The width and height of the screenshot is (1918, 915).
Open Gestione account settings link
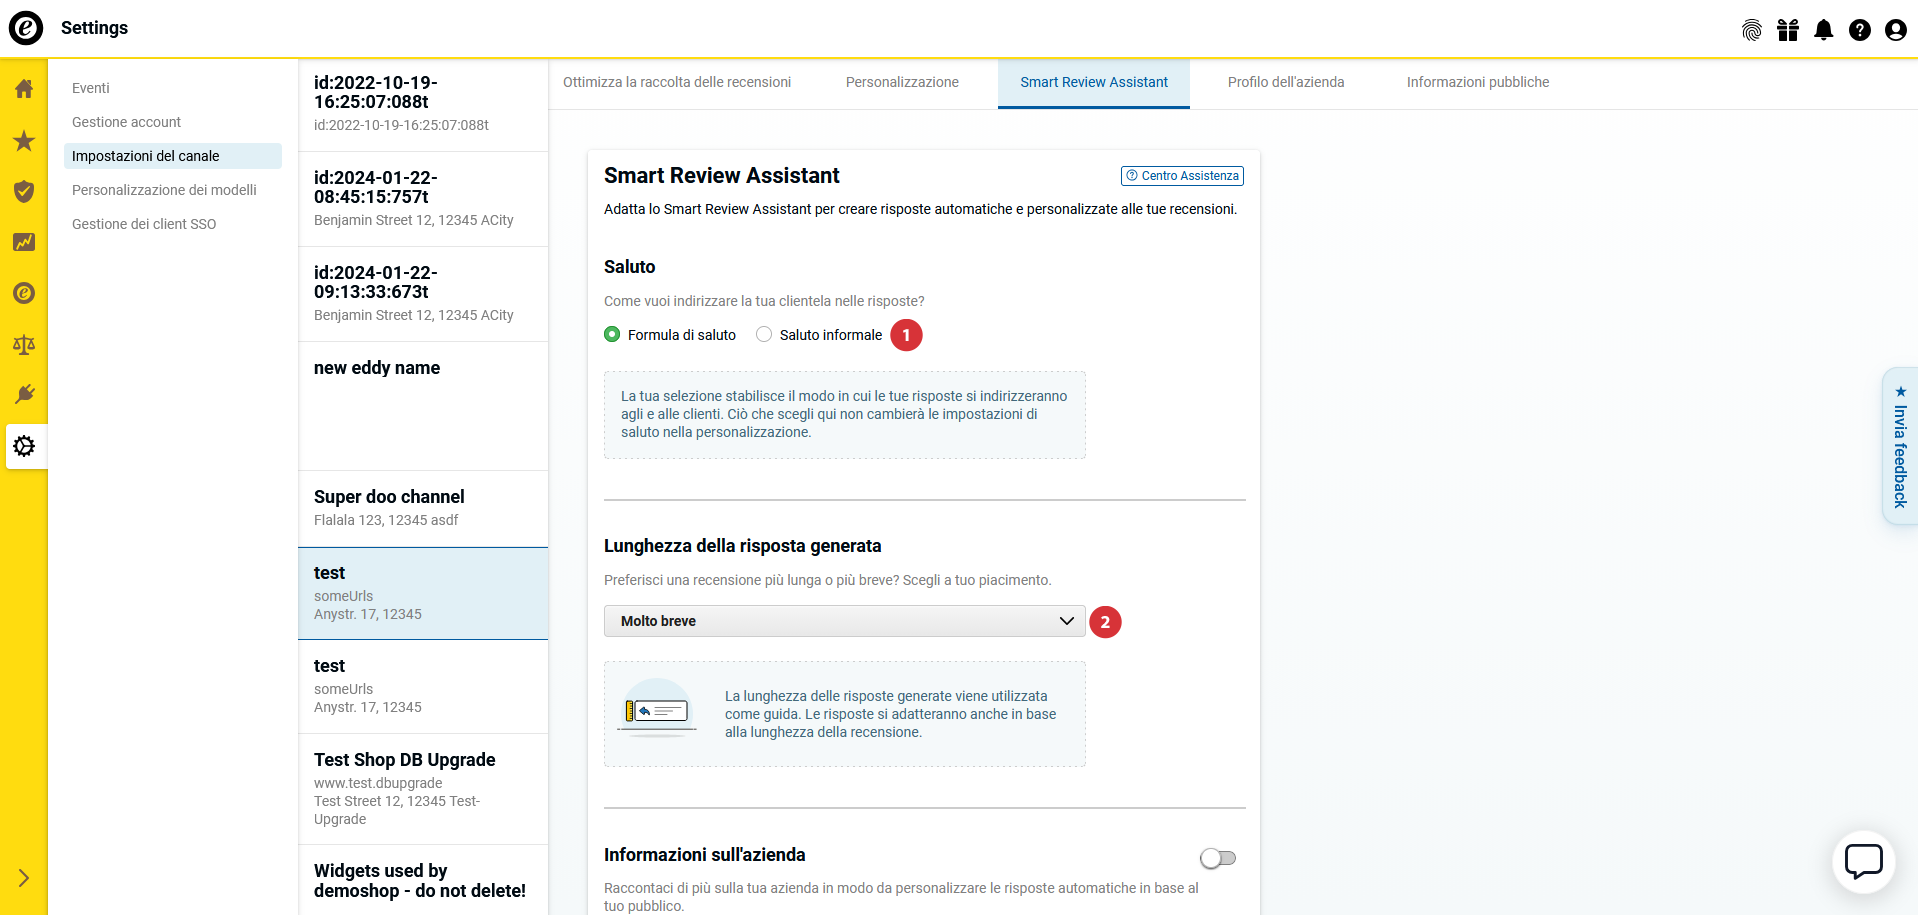126,122
